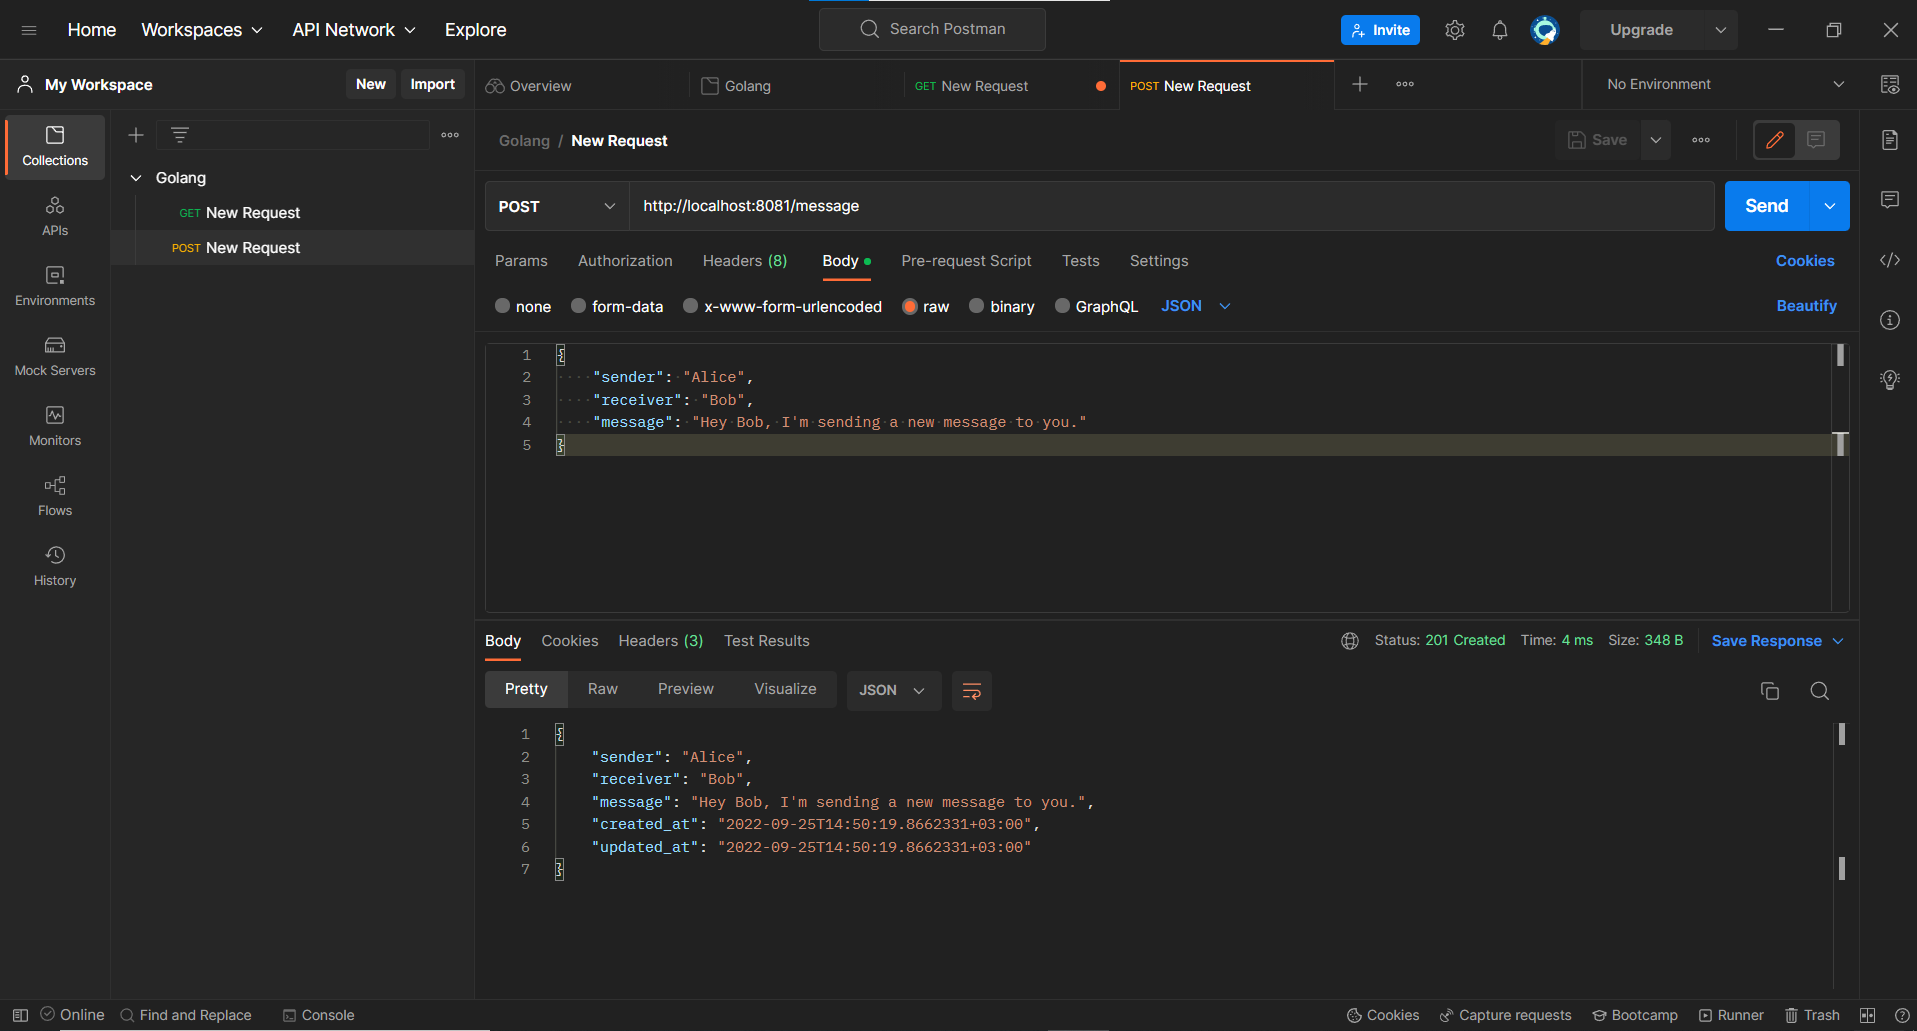Click the Send button
This screenshot has height=1031, width=1917.
point(1765,206)
